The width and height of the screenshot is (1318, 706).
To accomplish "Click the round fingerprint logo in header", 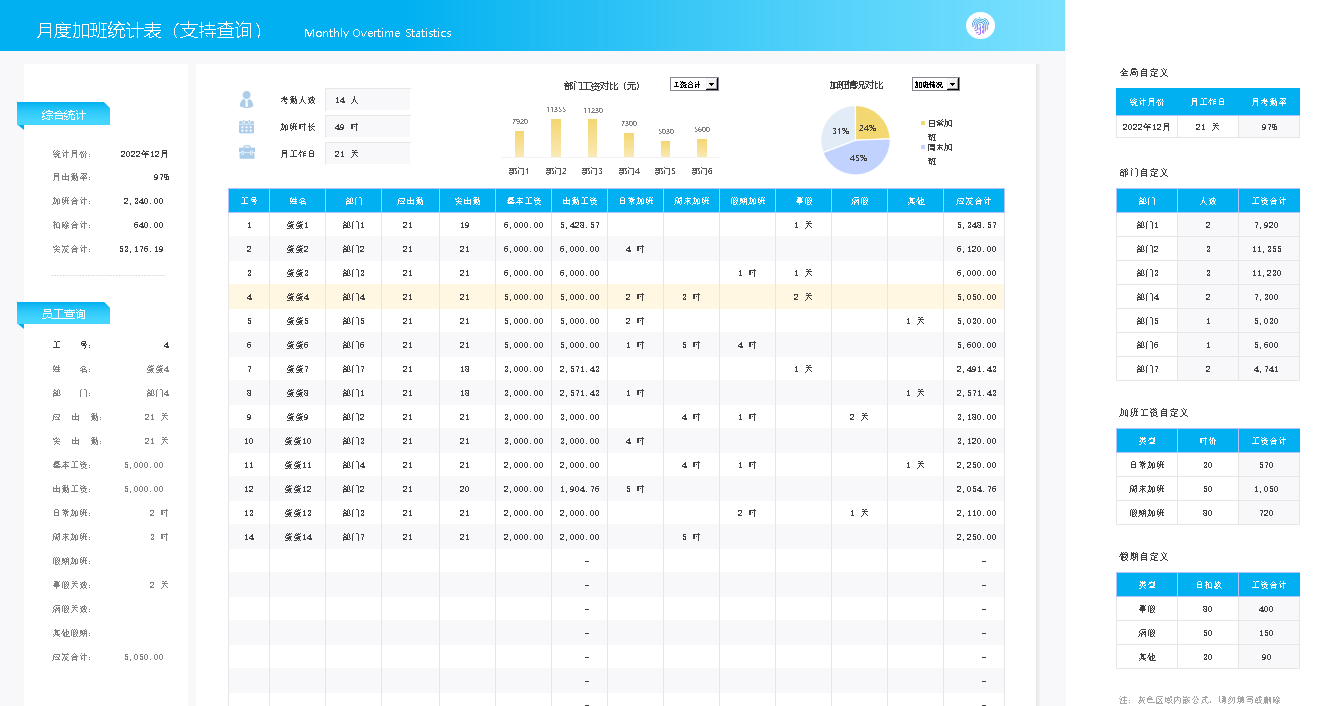I will tap(980, 26).
